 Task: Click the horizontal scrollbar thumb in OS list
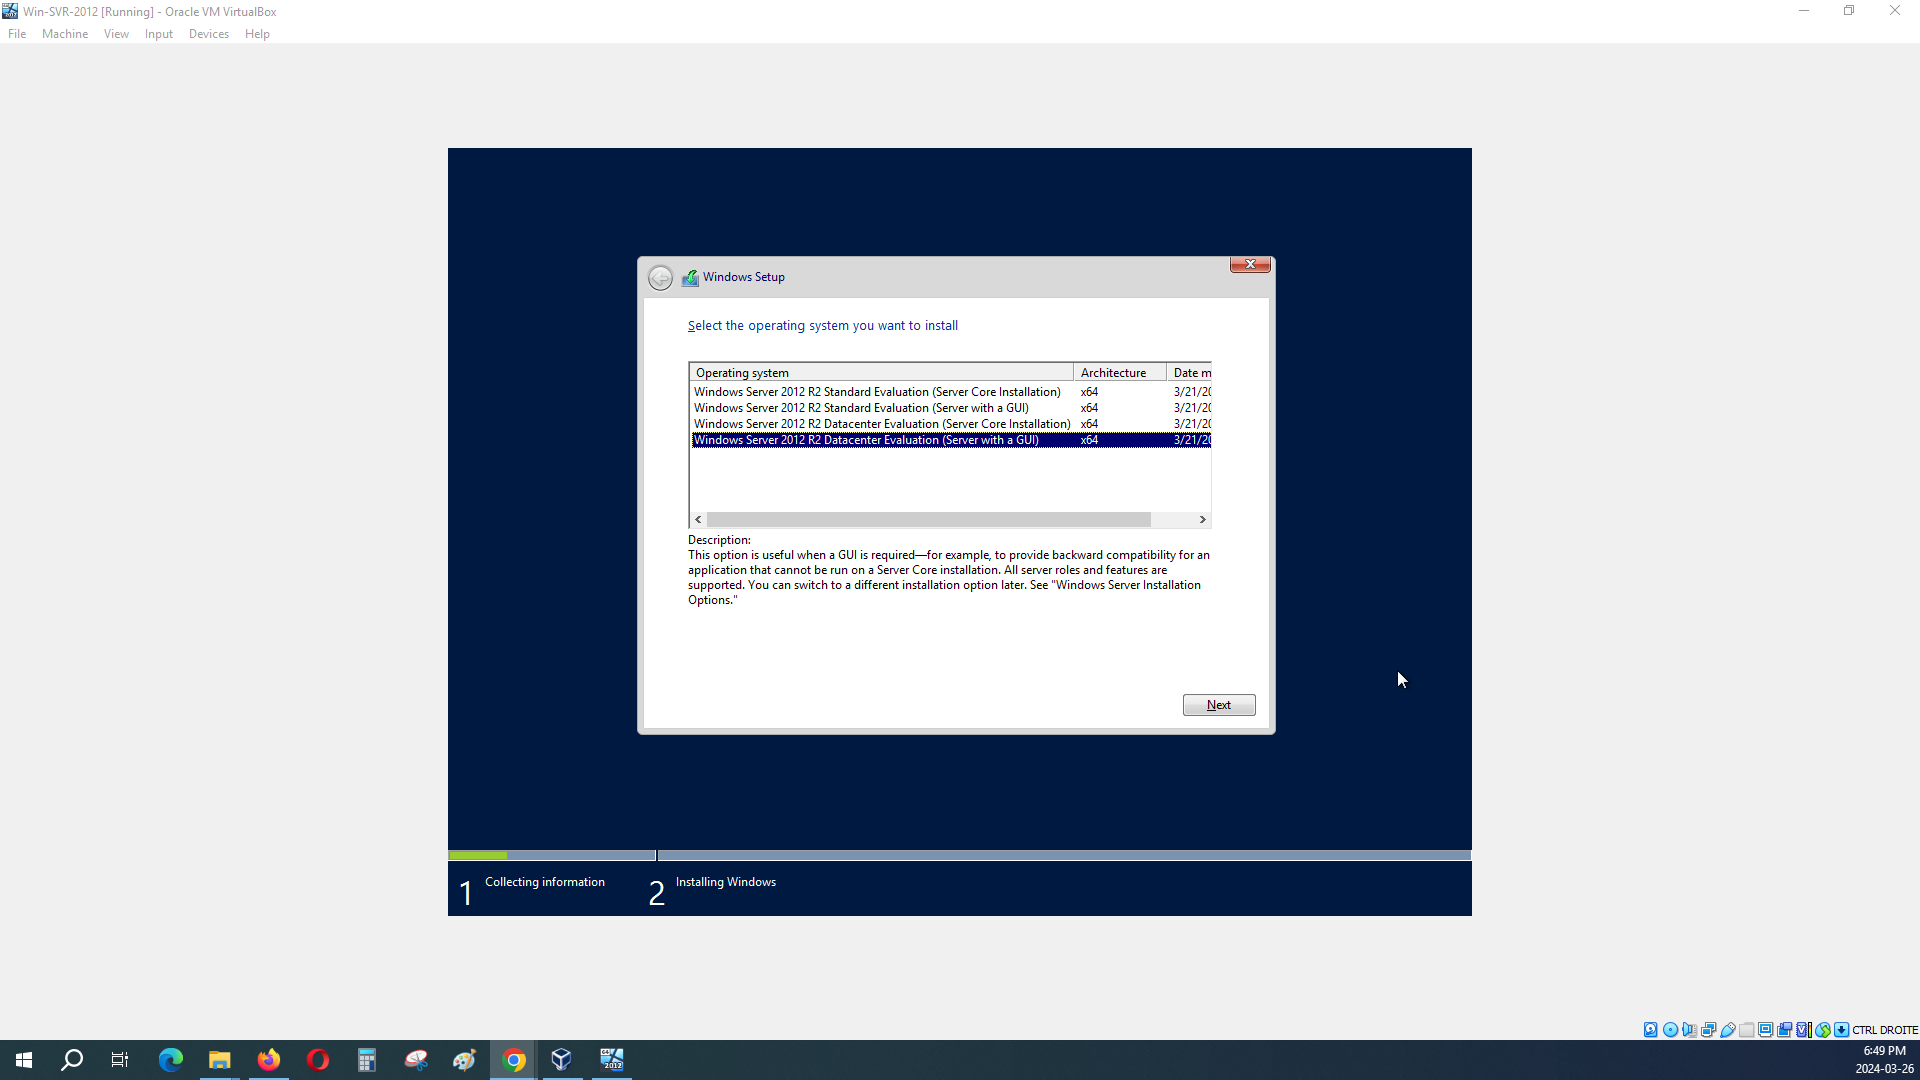(x=928, y=520)
